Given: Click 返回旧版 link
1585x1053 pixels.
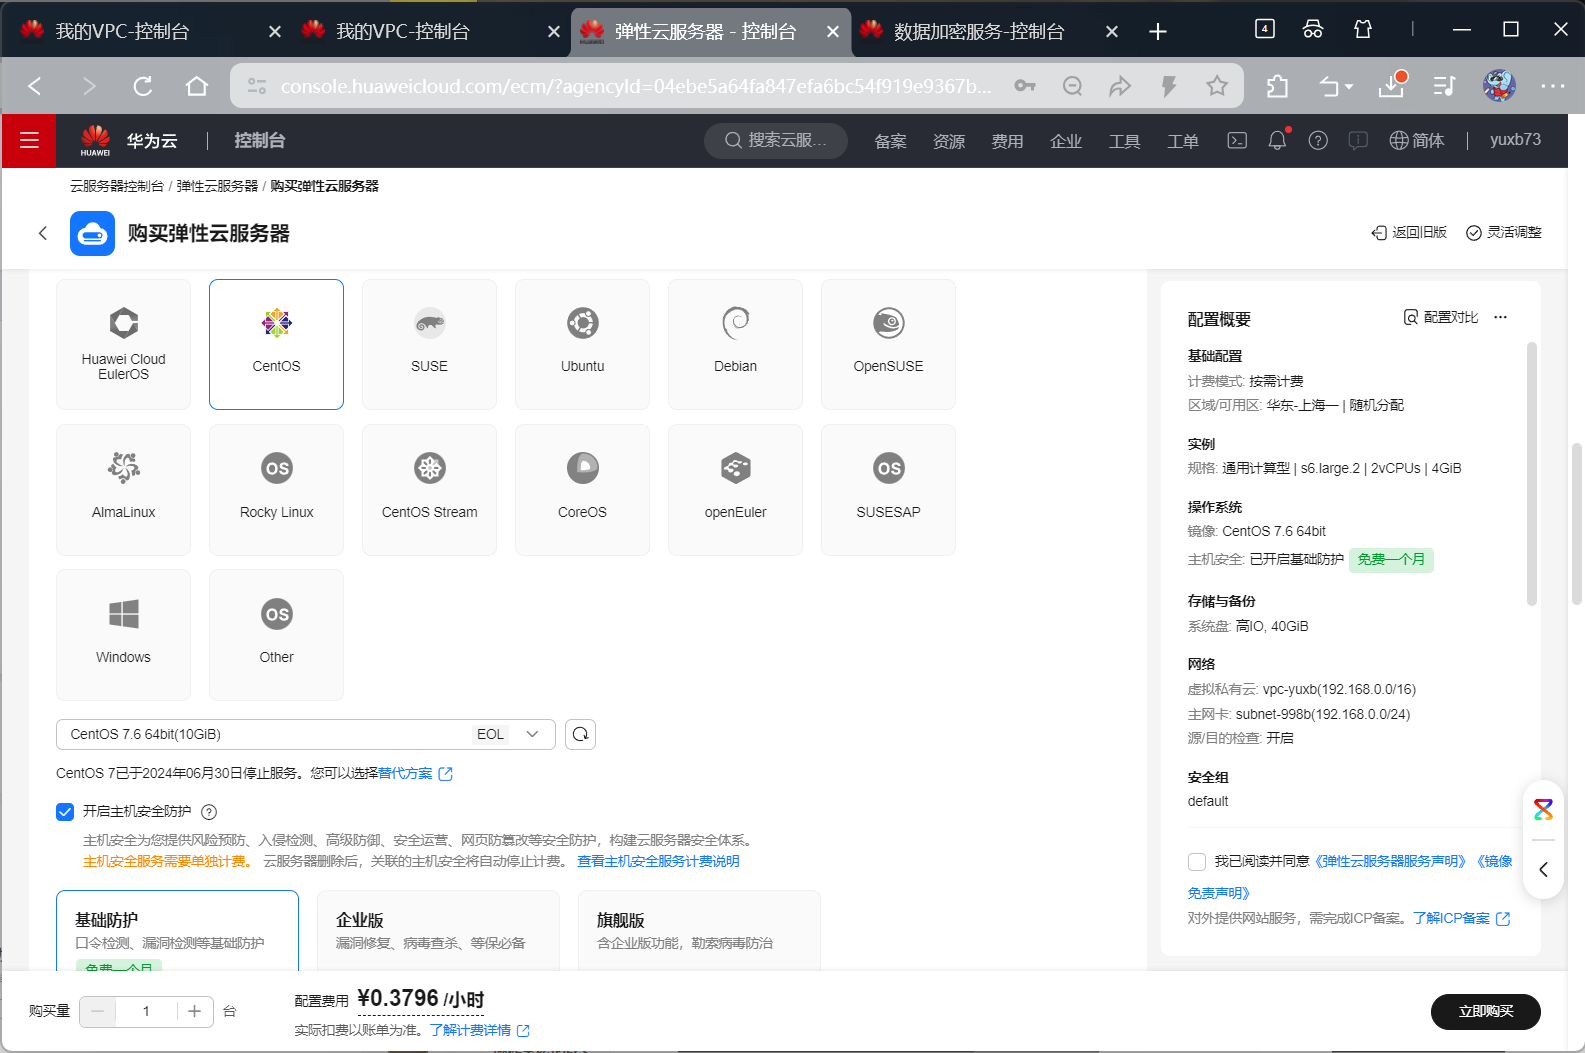Looking at the screenshot, I should 1409,232.
